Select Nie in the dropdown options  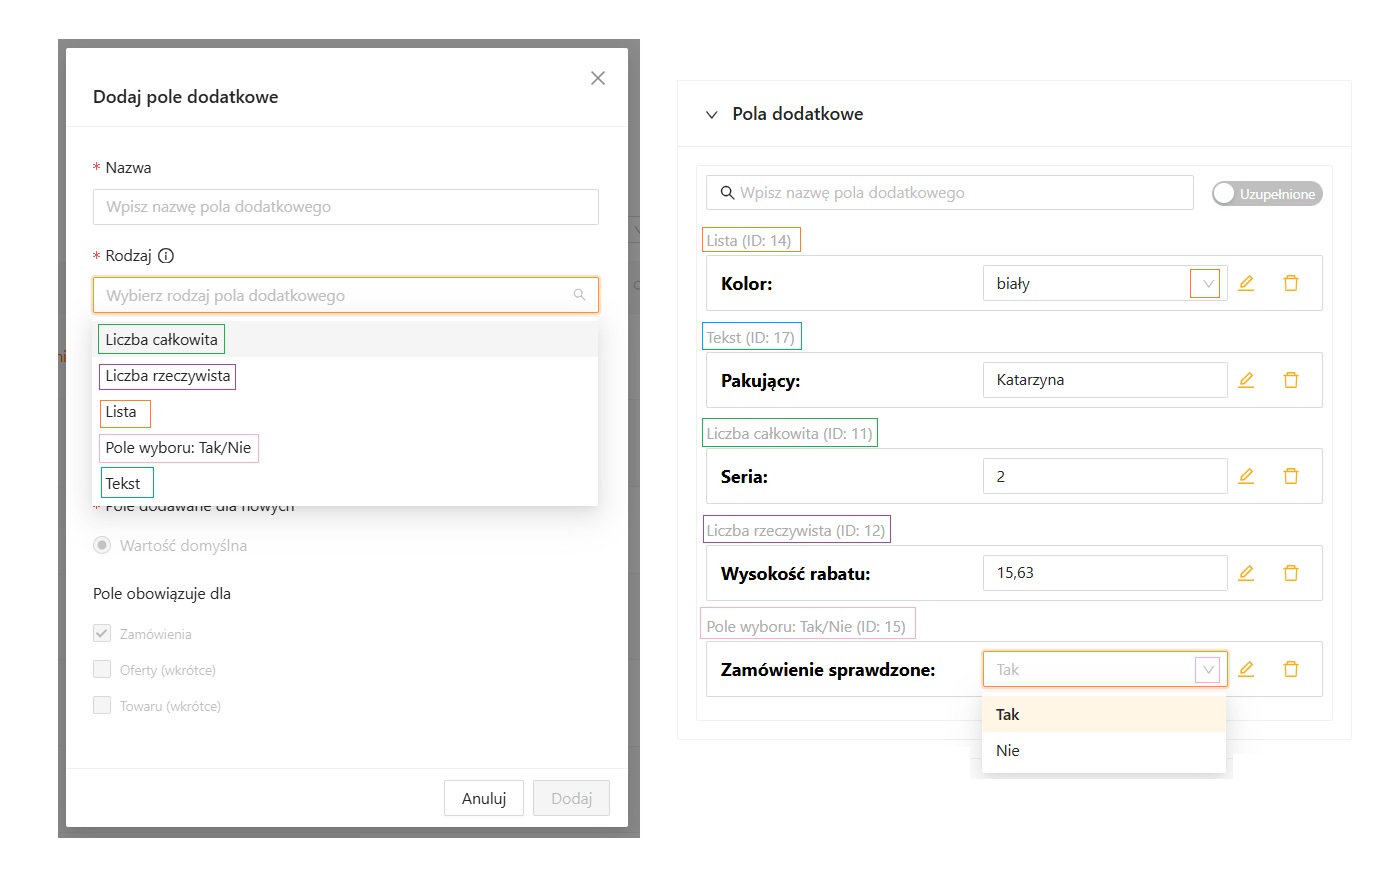click(1008, 751)
